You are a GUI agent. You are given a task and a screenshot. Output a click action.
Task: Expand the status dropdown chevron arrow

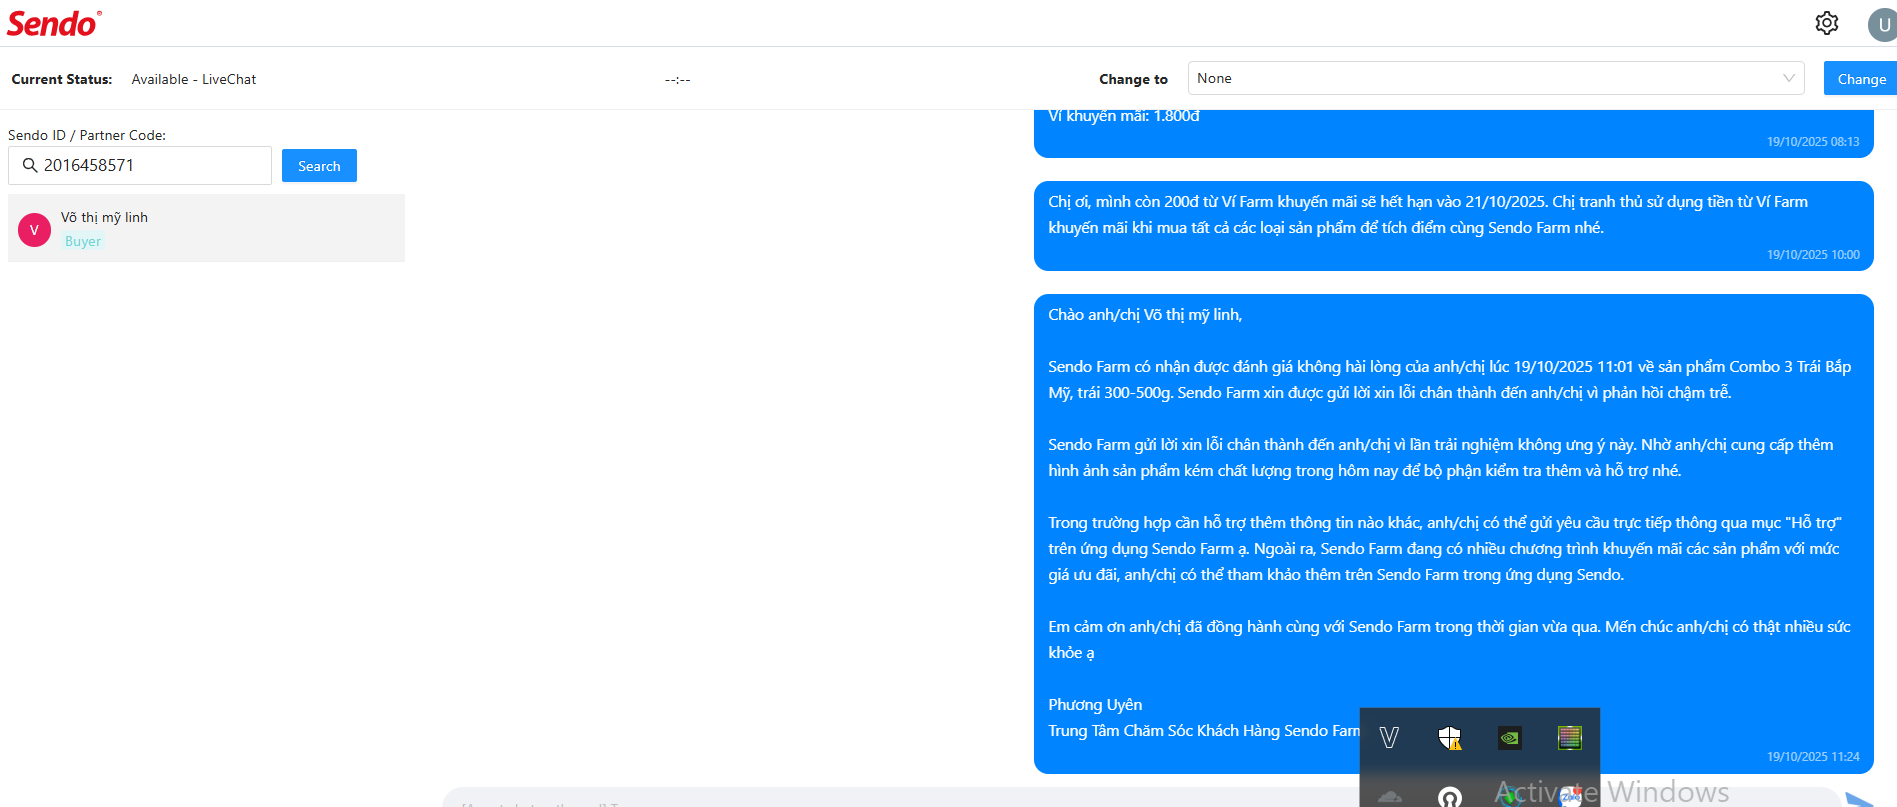(1789, 78)
